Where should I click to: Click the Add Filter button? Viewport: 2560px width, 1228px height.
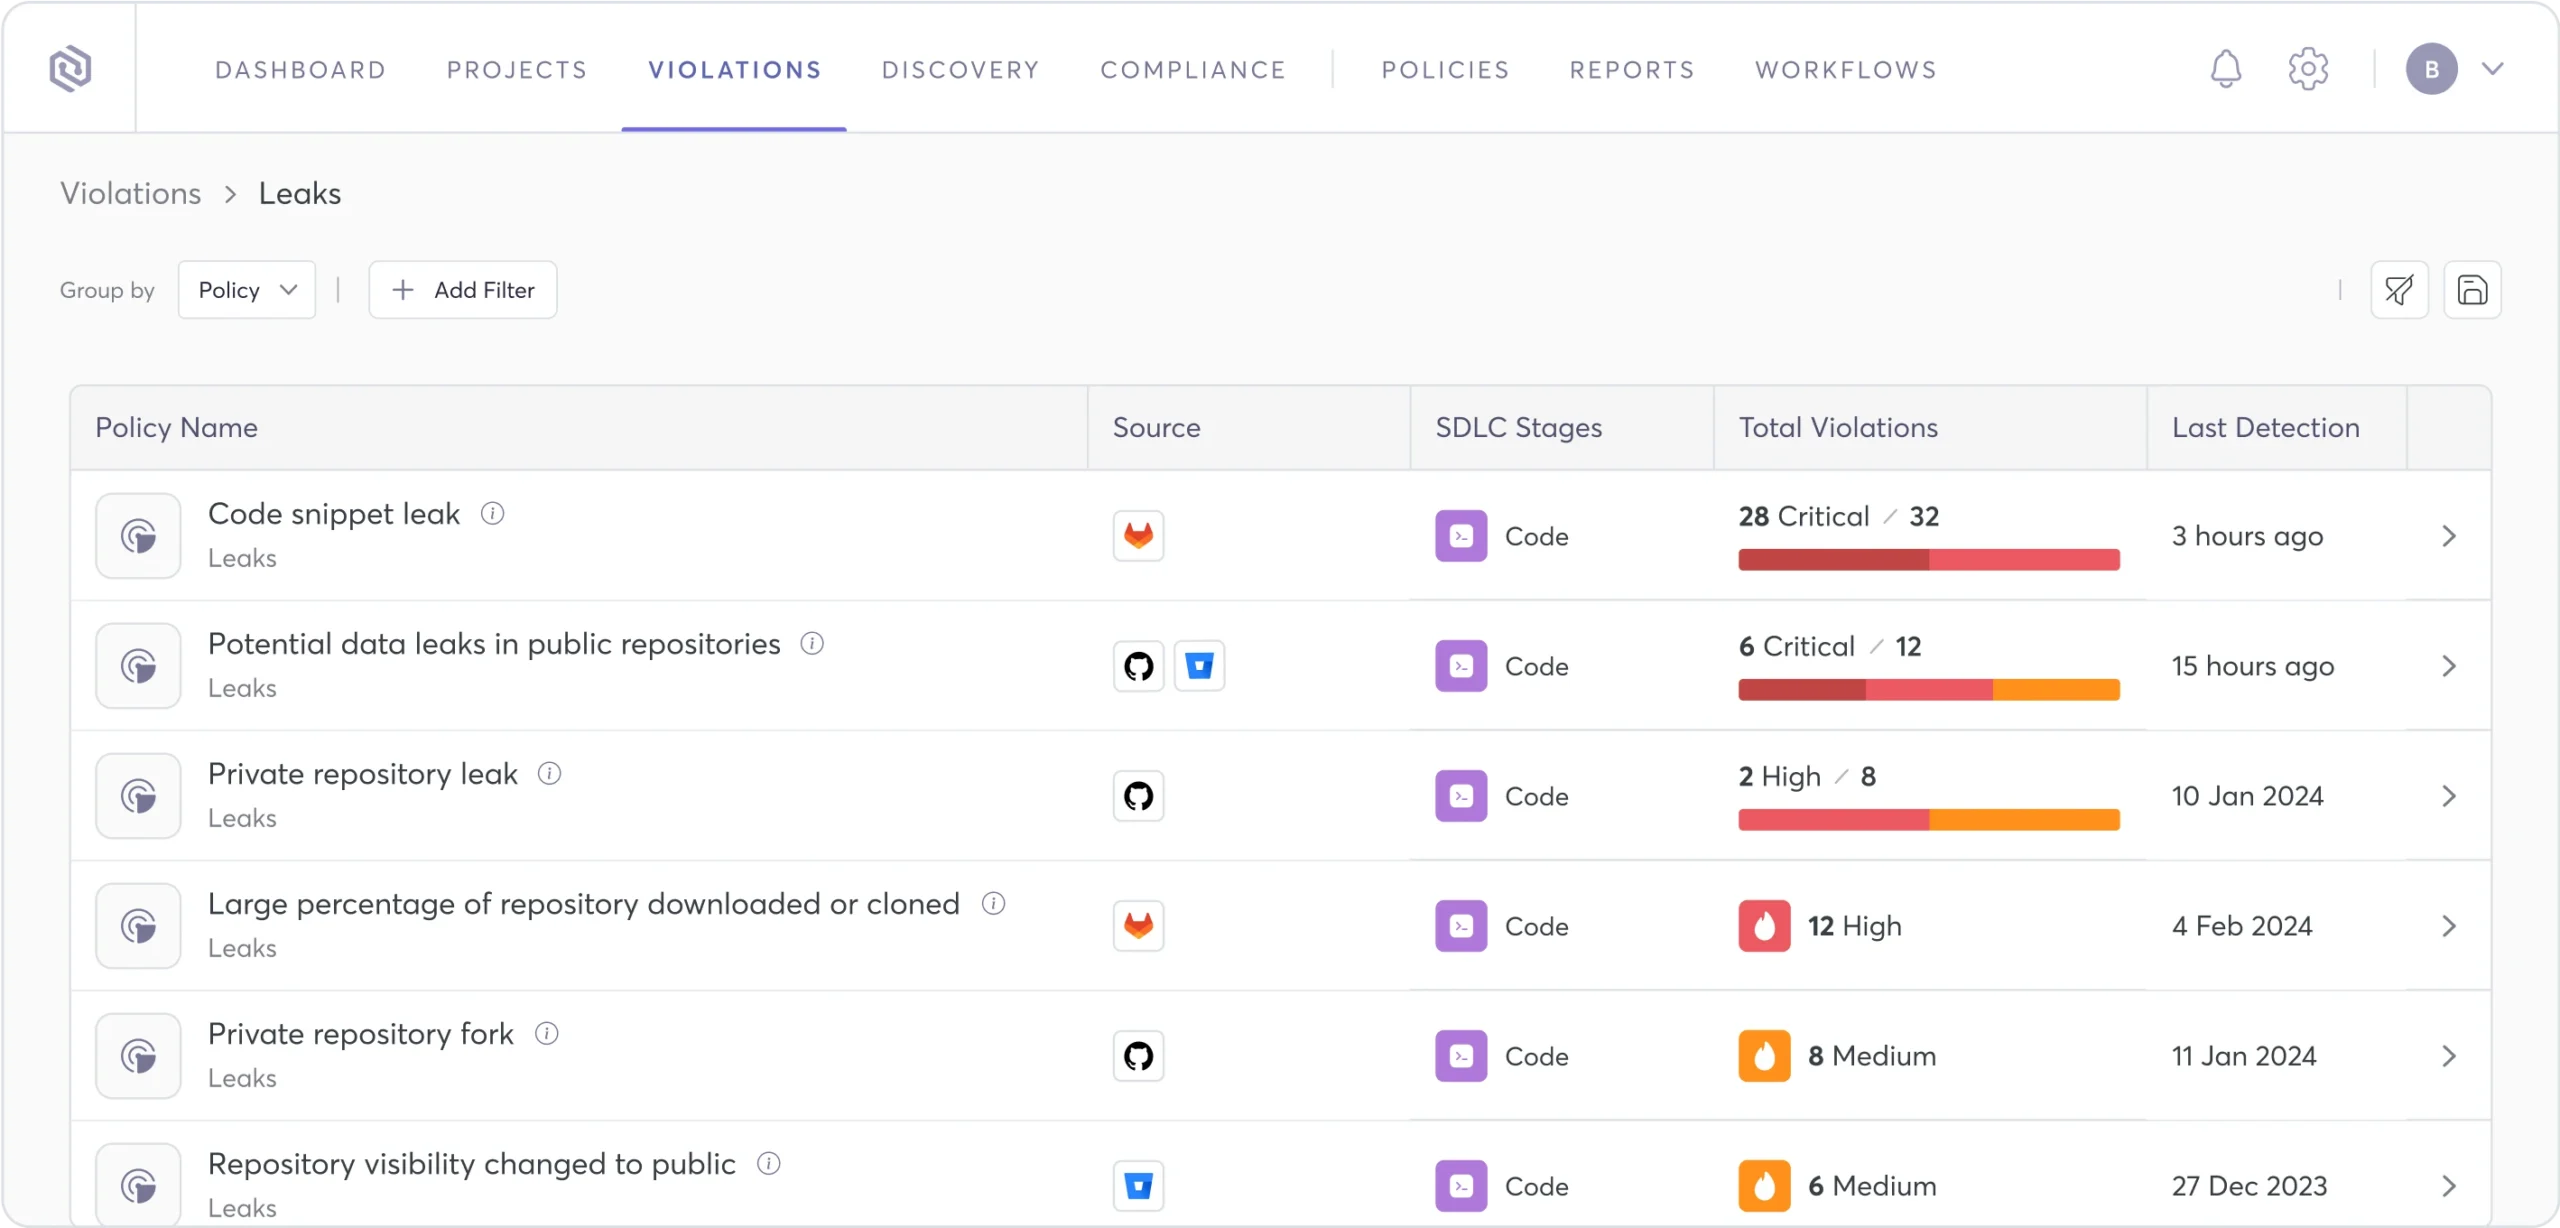click(x=463, y=290)
